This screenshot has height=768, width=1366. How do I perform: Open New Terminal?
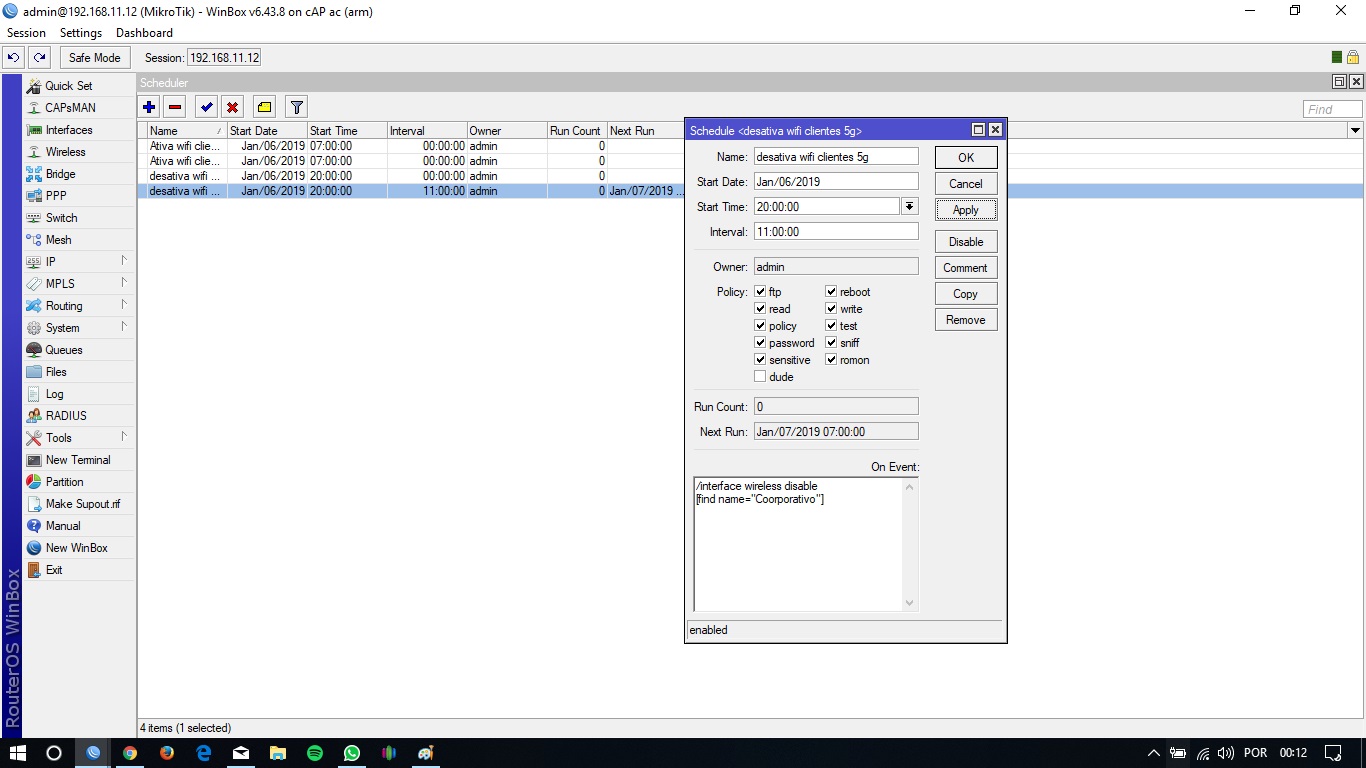[78, 460]
